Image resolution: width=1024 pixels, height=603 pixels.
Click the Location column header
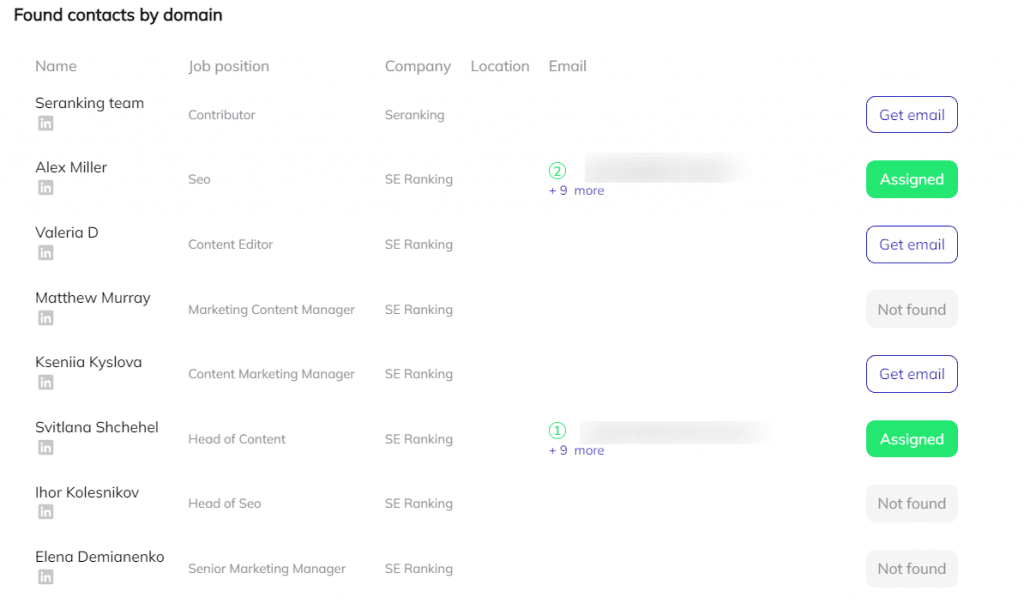500,66
